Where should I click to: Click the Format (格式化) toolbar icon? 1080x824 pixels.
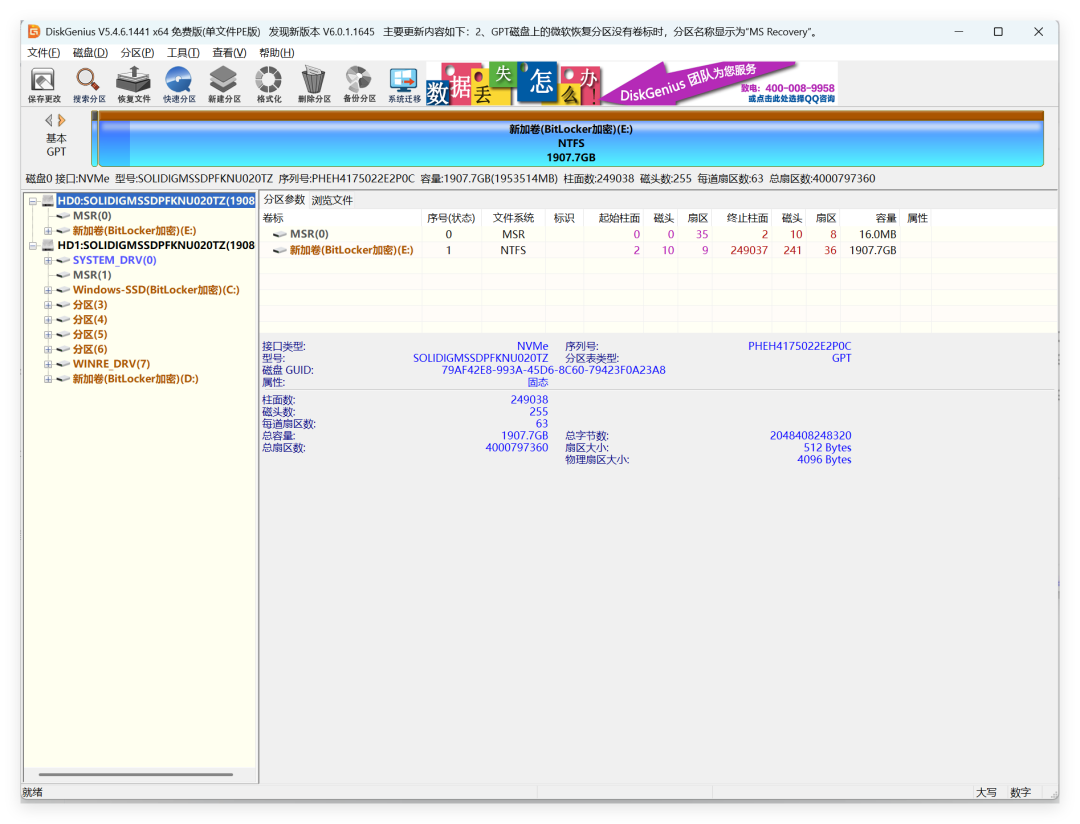coord(269,85)
